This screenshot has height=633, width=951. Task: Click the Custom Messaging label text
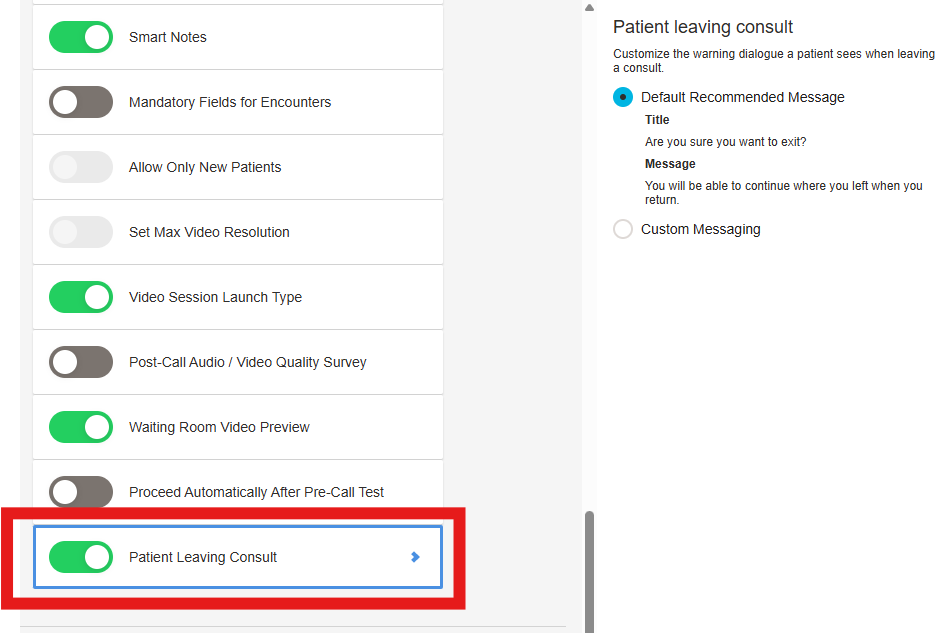point(701,229)
